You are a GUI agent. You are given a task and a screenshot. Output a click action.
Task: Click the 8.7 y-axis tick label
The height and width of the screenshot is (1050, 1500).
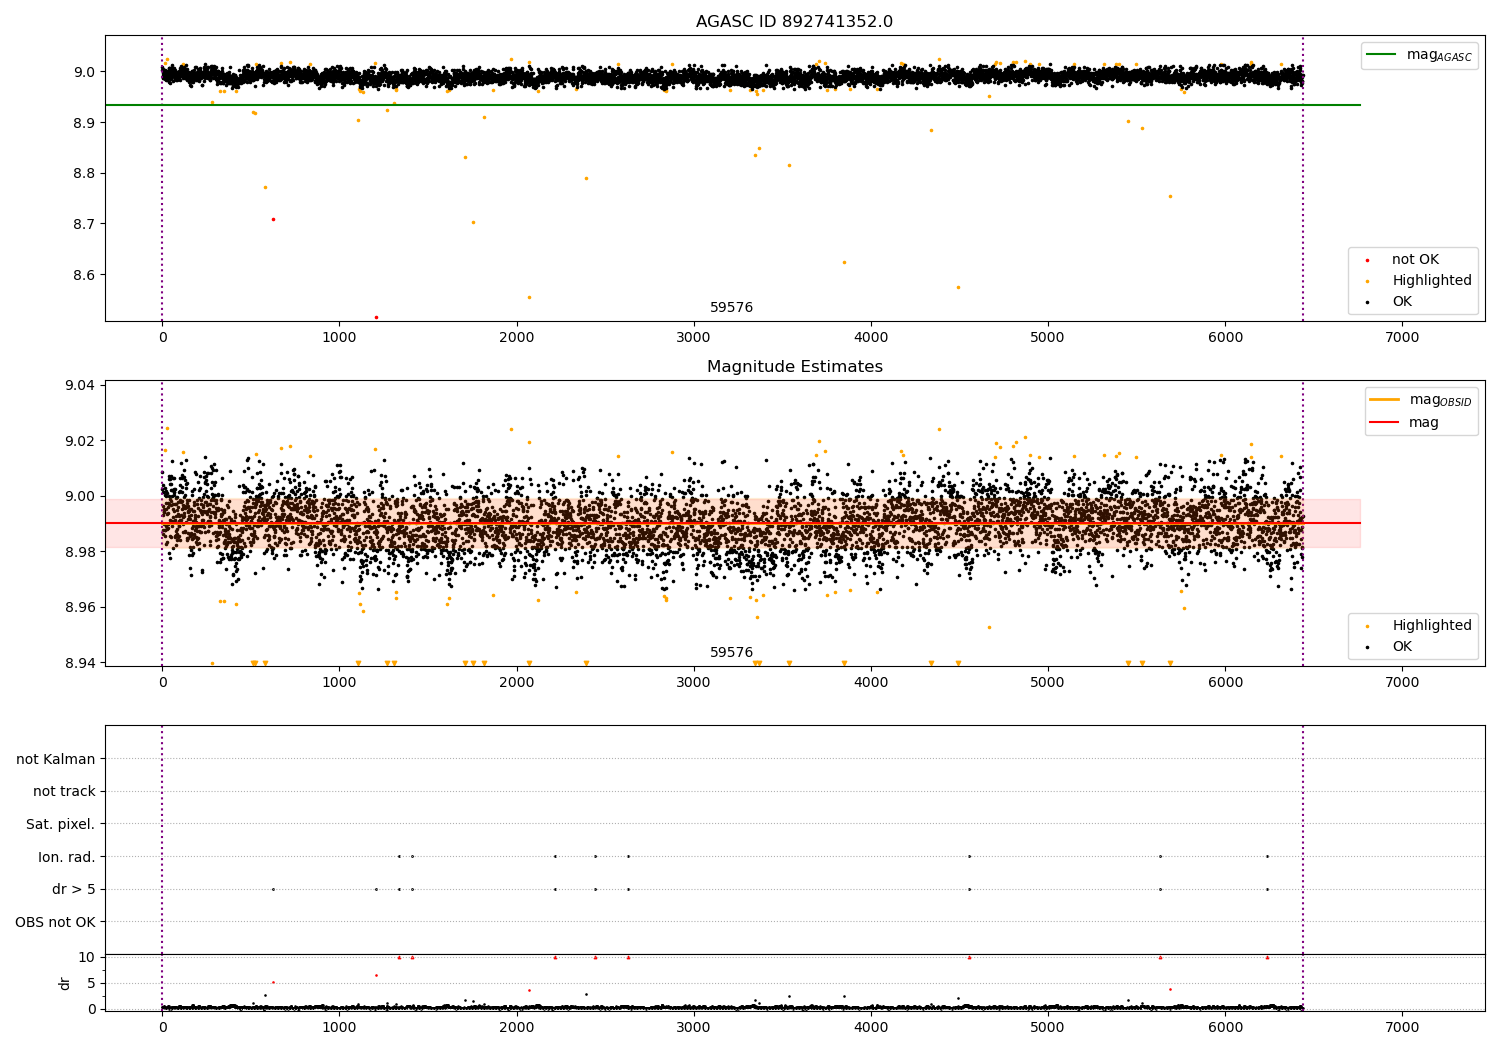(83, 224)
